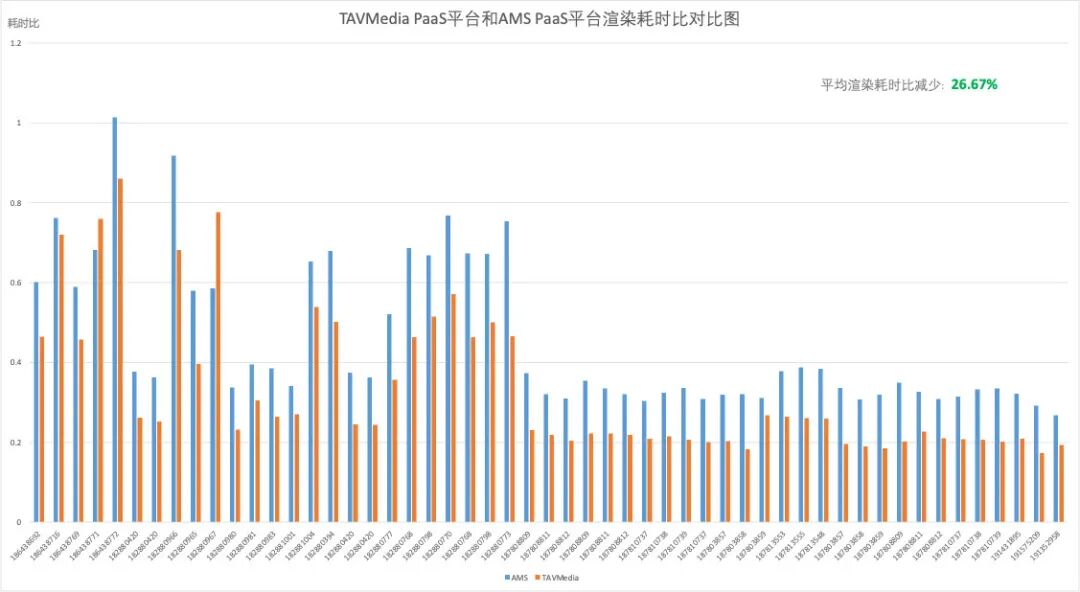Select the orange TAVMedia bar above 182880967
This screenshot has width=1080, height=592.
tap(218, 367)
